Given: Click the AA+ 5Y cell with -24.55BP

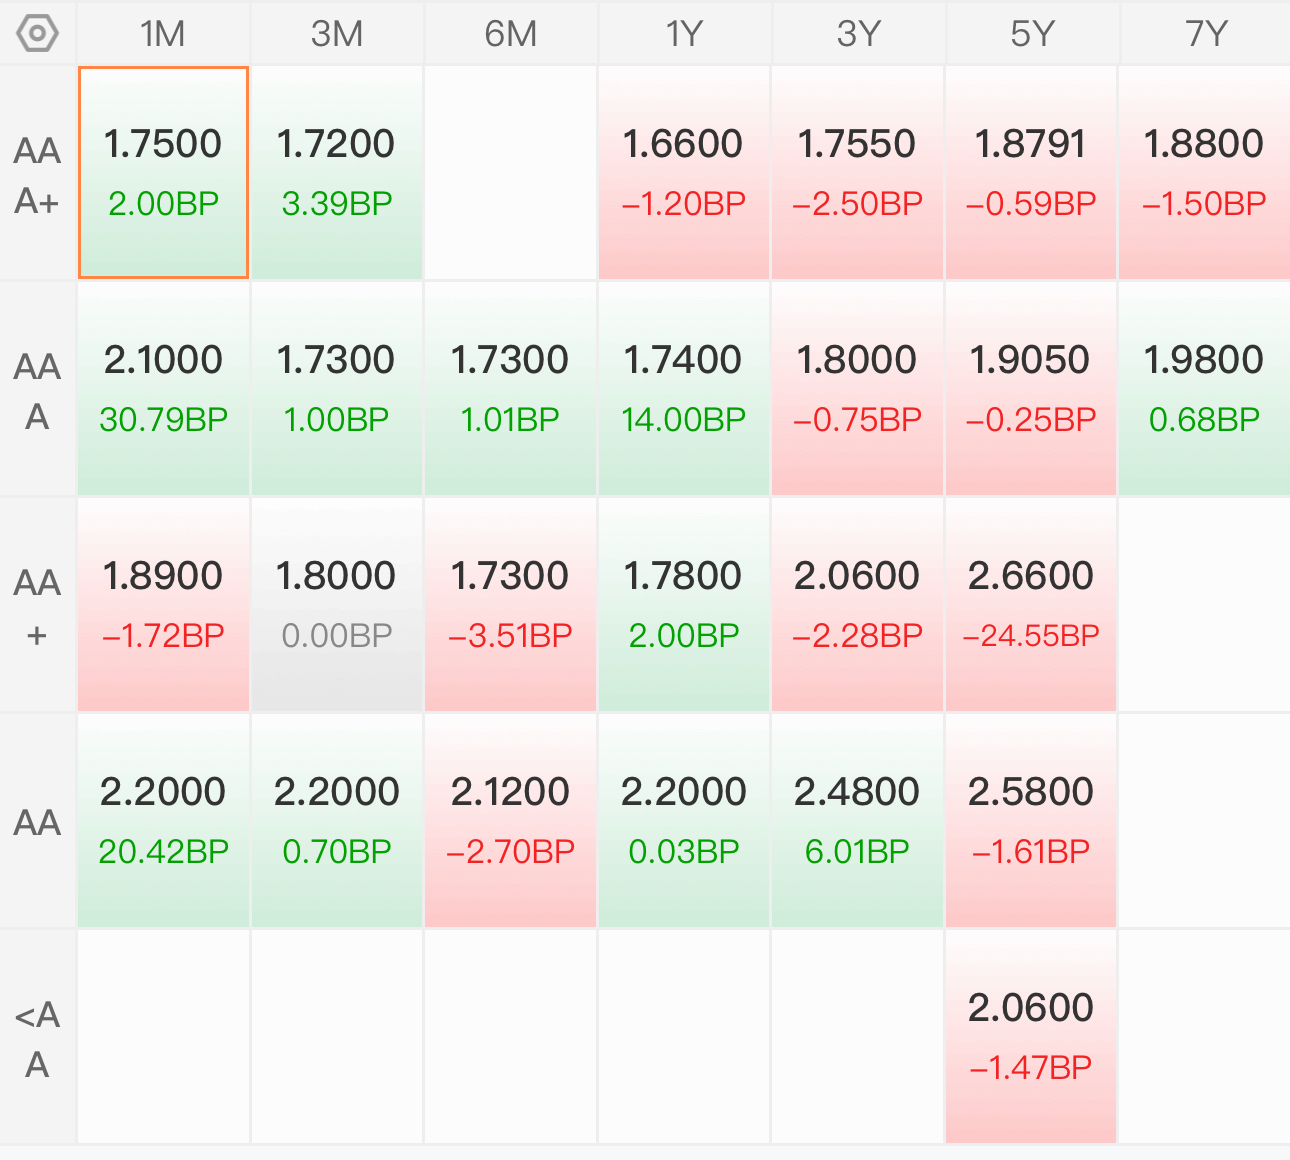Looking at the screenshot, I should tap(1031, 605).
